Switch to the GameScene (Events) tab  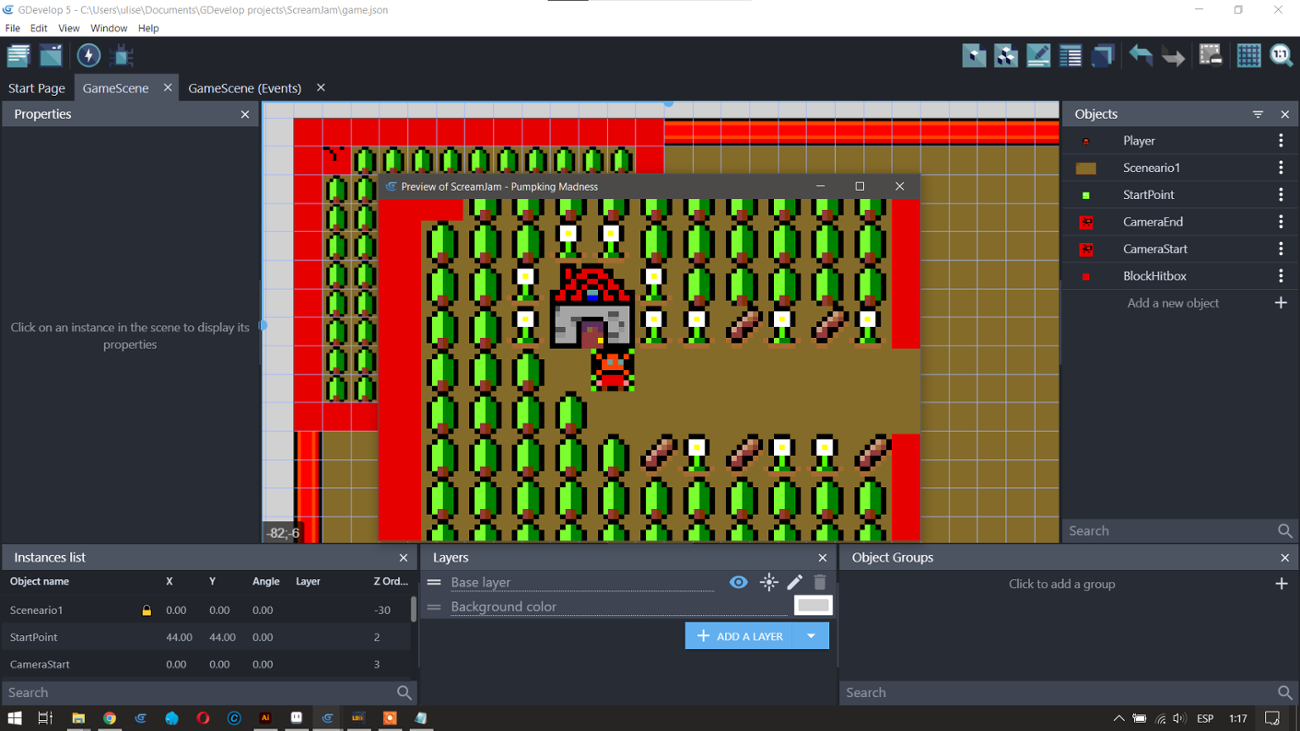(x=245, y=87)
